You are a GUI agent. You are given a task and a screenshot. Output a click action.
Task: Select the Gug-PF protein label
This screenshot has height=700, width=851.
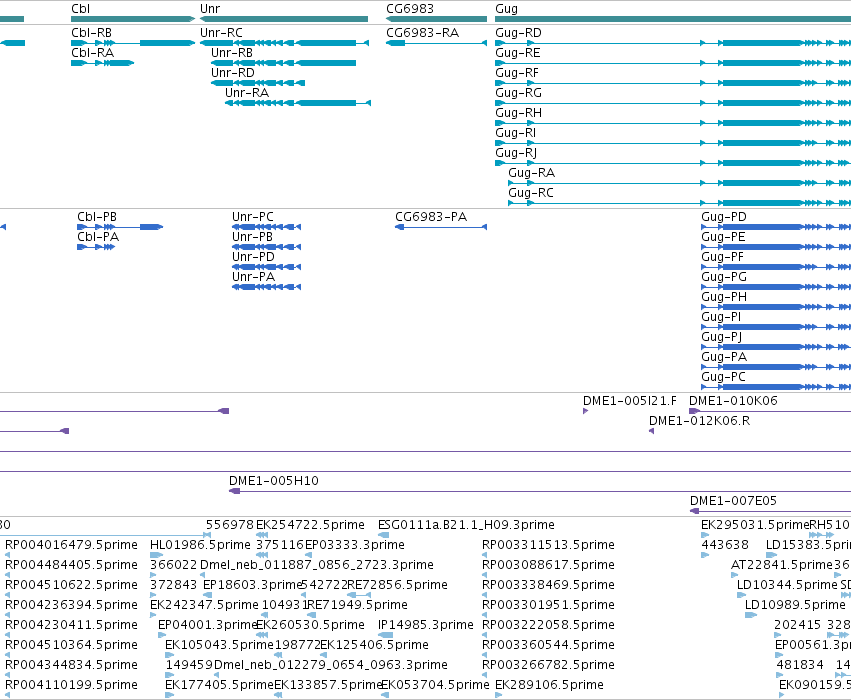click(722, 258)
